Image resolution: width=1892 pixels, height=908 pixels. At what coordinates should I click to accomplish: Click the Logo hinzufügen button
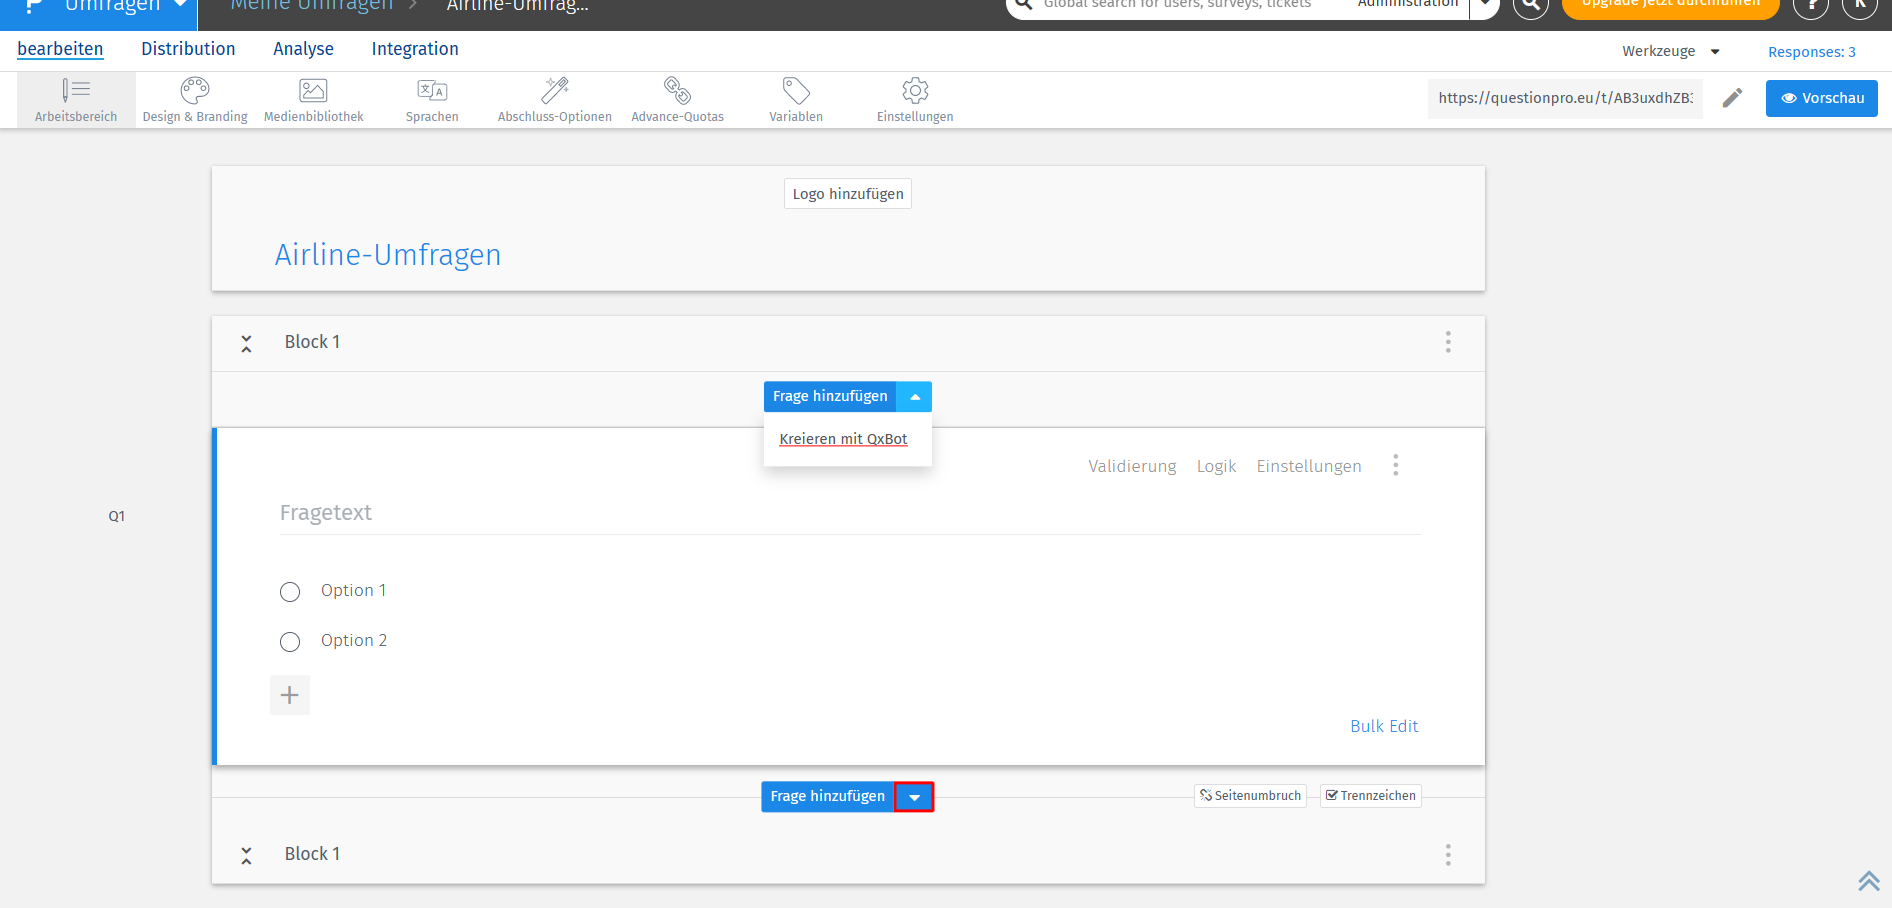(x=848, y=194)
